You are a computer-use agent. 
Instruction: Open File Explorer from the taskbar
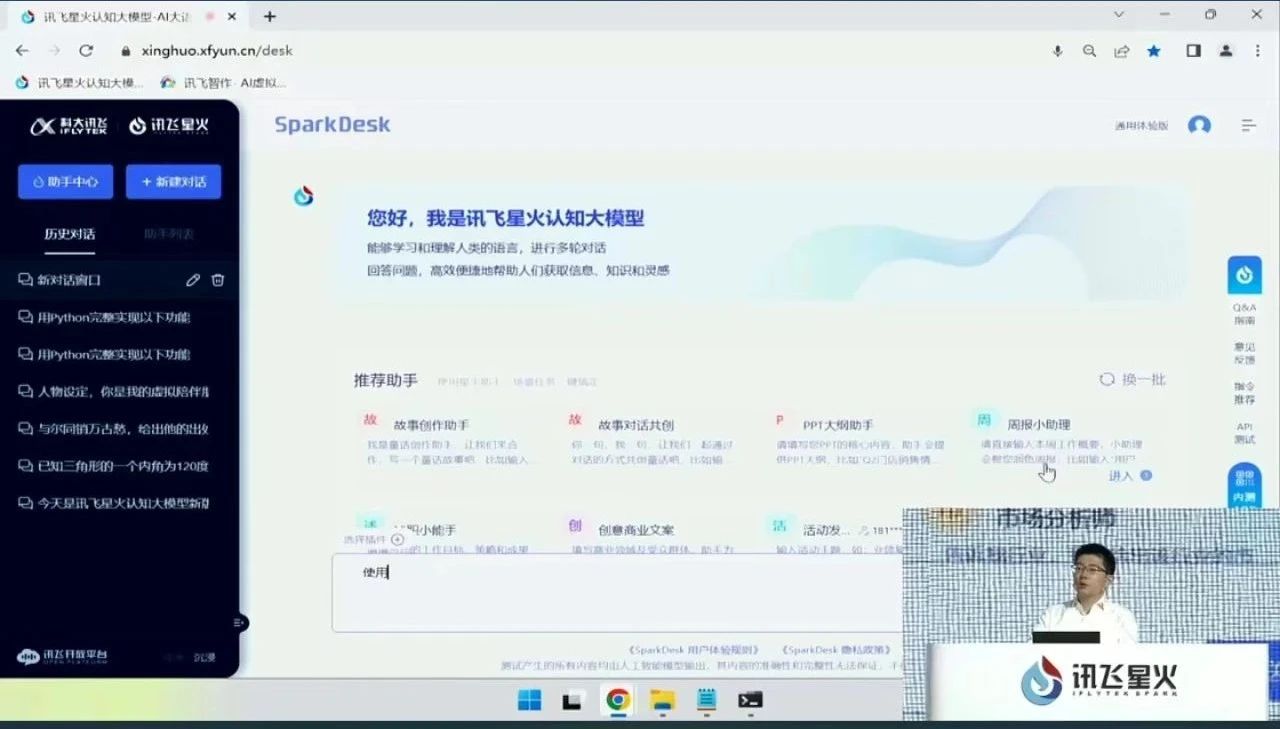(x=662, y=700)
